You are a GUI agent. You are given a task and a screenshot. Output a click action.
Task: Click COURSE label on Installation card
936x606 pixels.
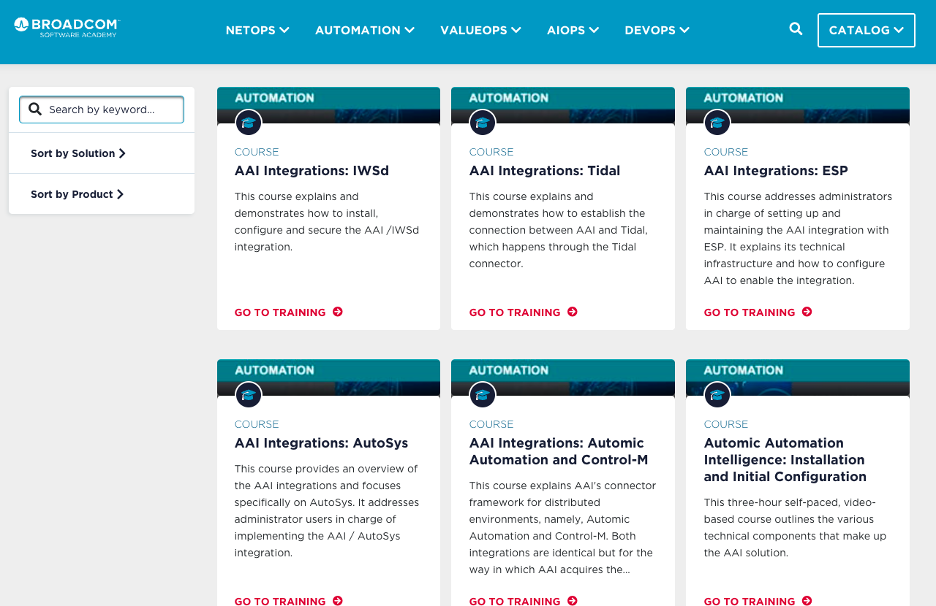pyautogui.click(x=726, y=424)
